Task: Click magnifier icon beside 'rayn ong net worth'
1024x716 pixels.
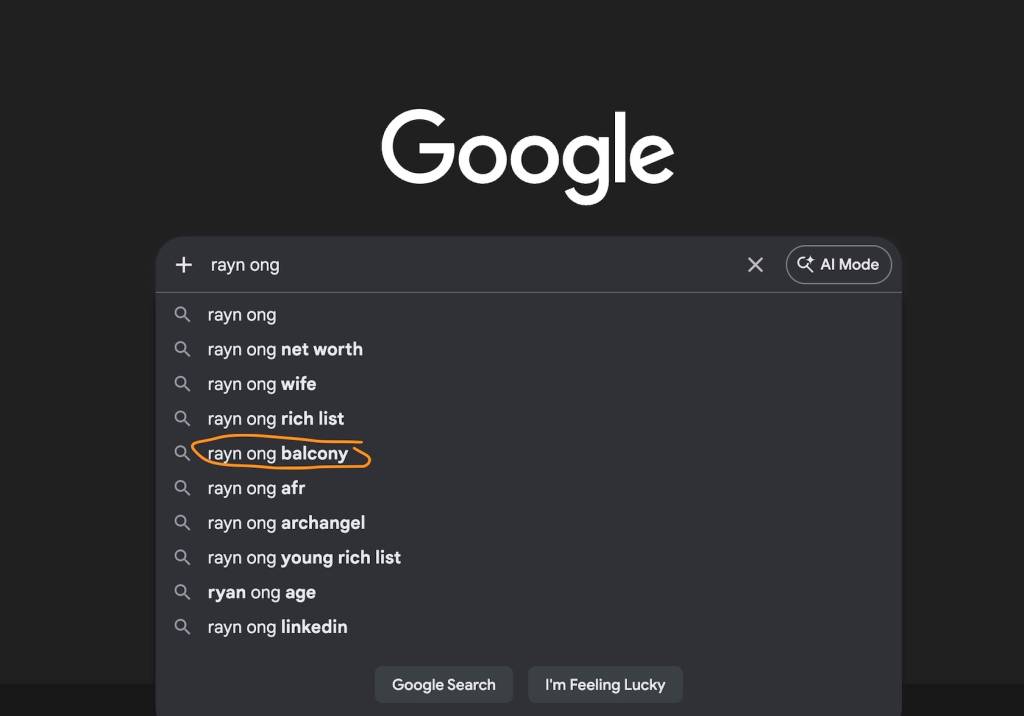Action: pyautogui.click(x=182, y=349)
